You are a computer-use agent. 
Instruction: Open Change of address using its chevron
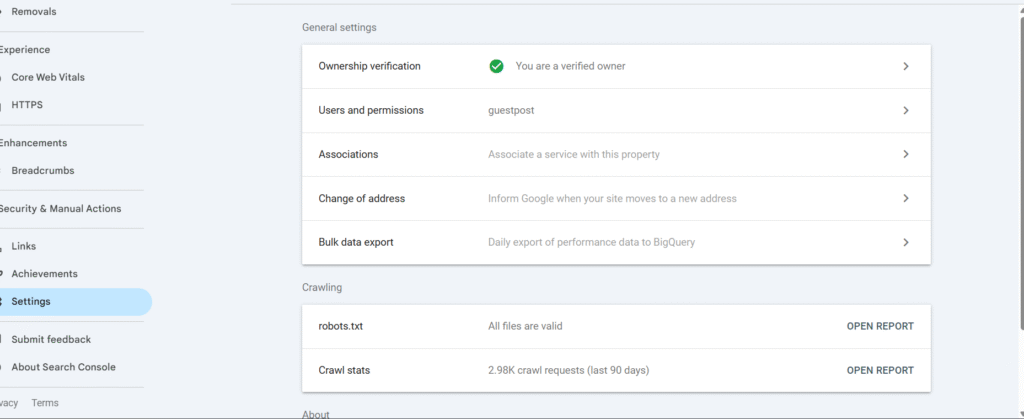[x=905, y=198]
